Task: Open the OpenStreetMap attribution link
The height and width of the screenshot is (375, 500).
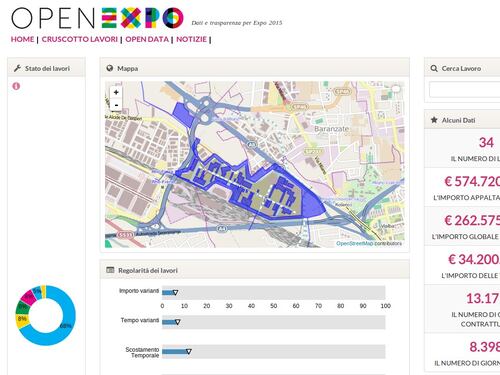Action: coord(355,244)
